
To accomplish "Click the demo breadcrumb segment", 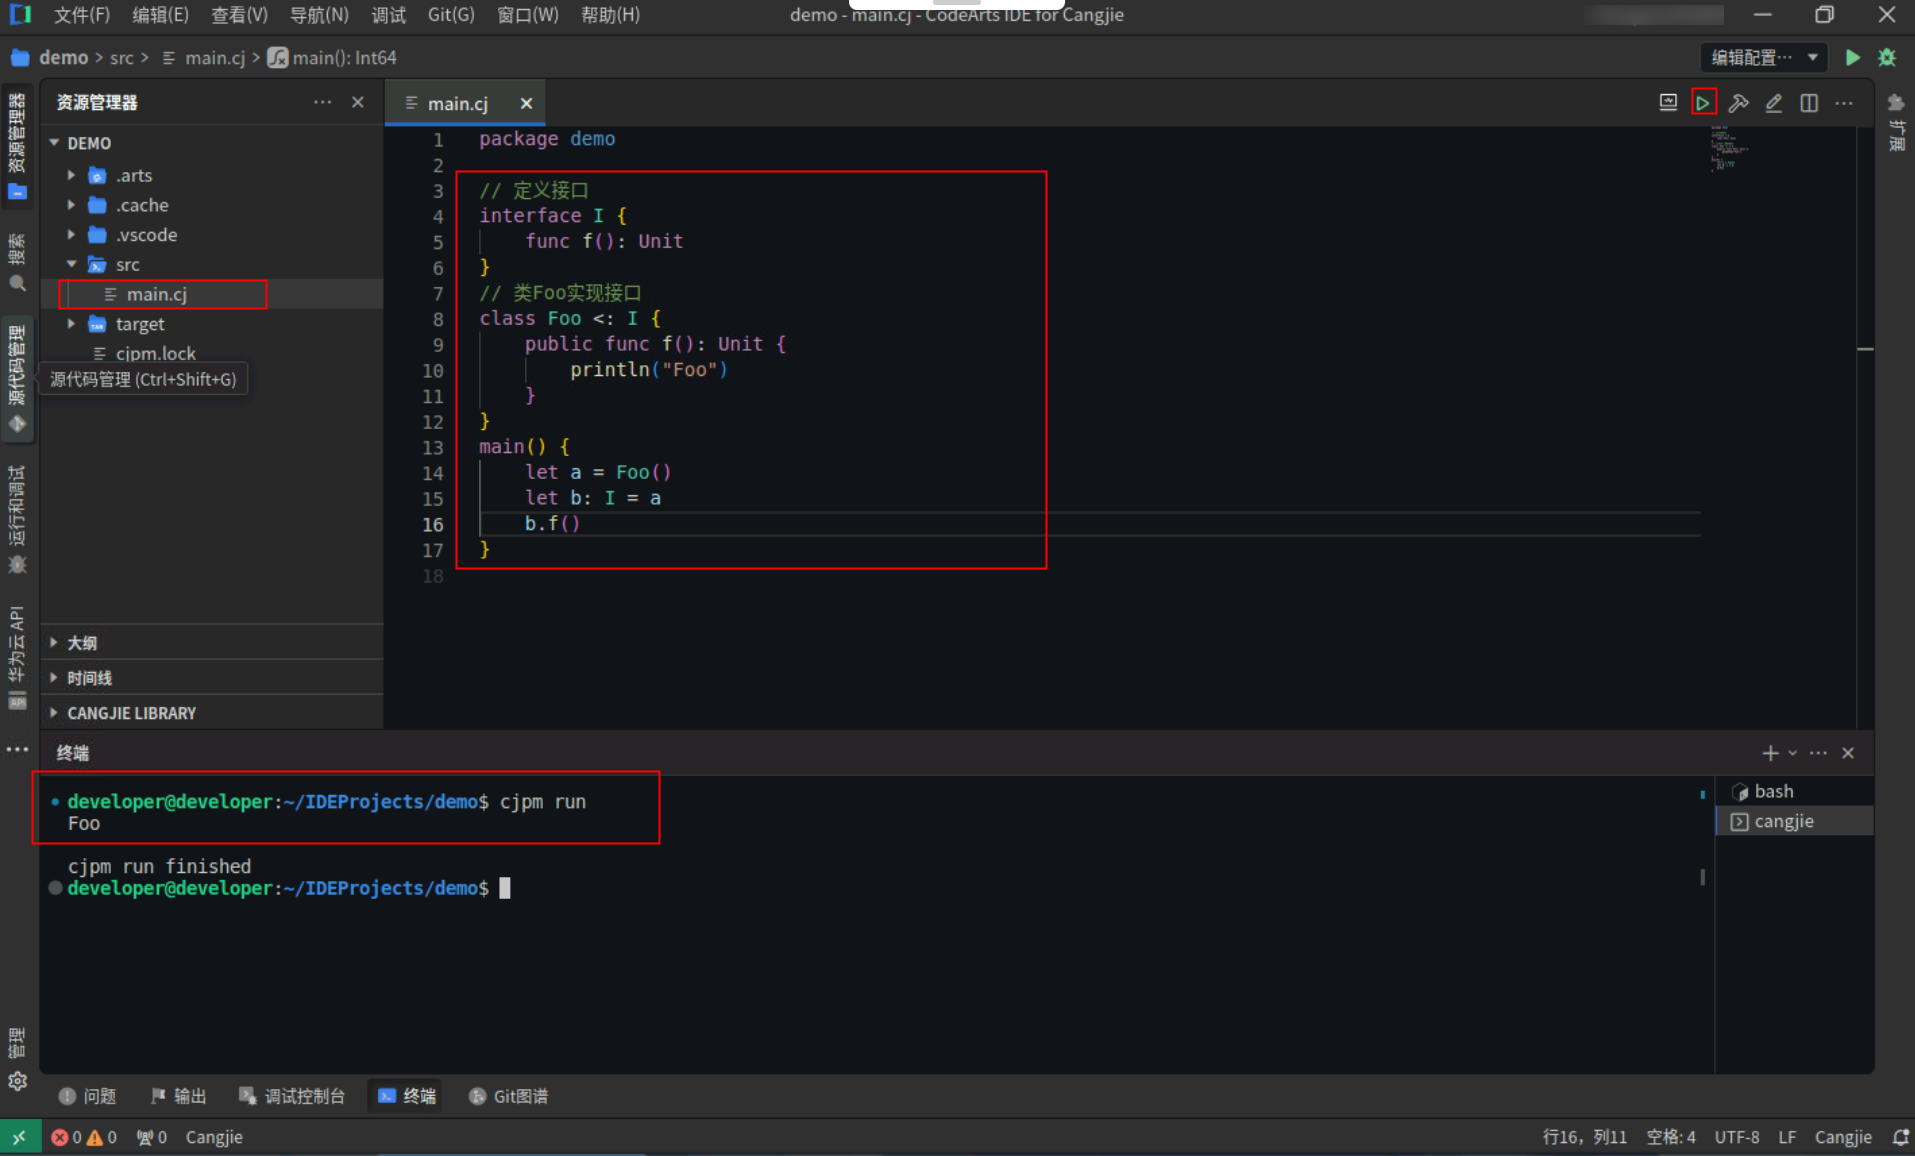I will [x=63, y=57].
